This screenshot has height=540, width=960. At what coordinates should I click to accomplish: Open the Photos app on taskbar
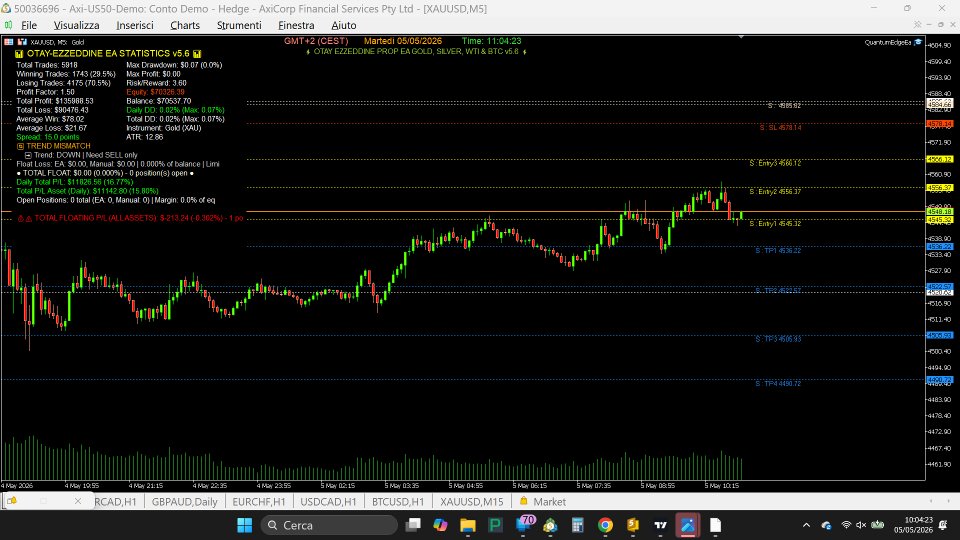click(688, 525)
